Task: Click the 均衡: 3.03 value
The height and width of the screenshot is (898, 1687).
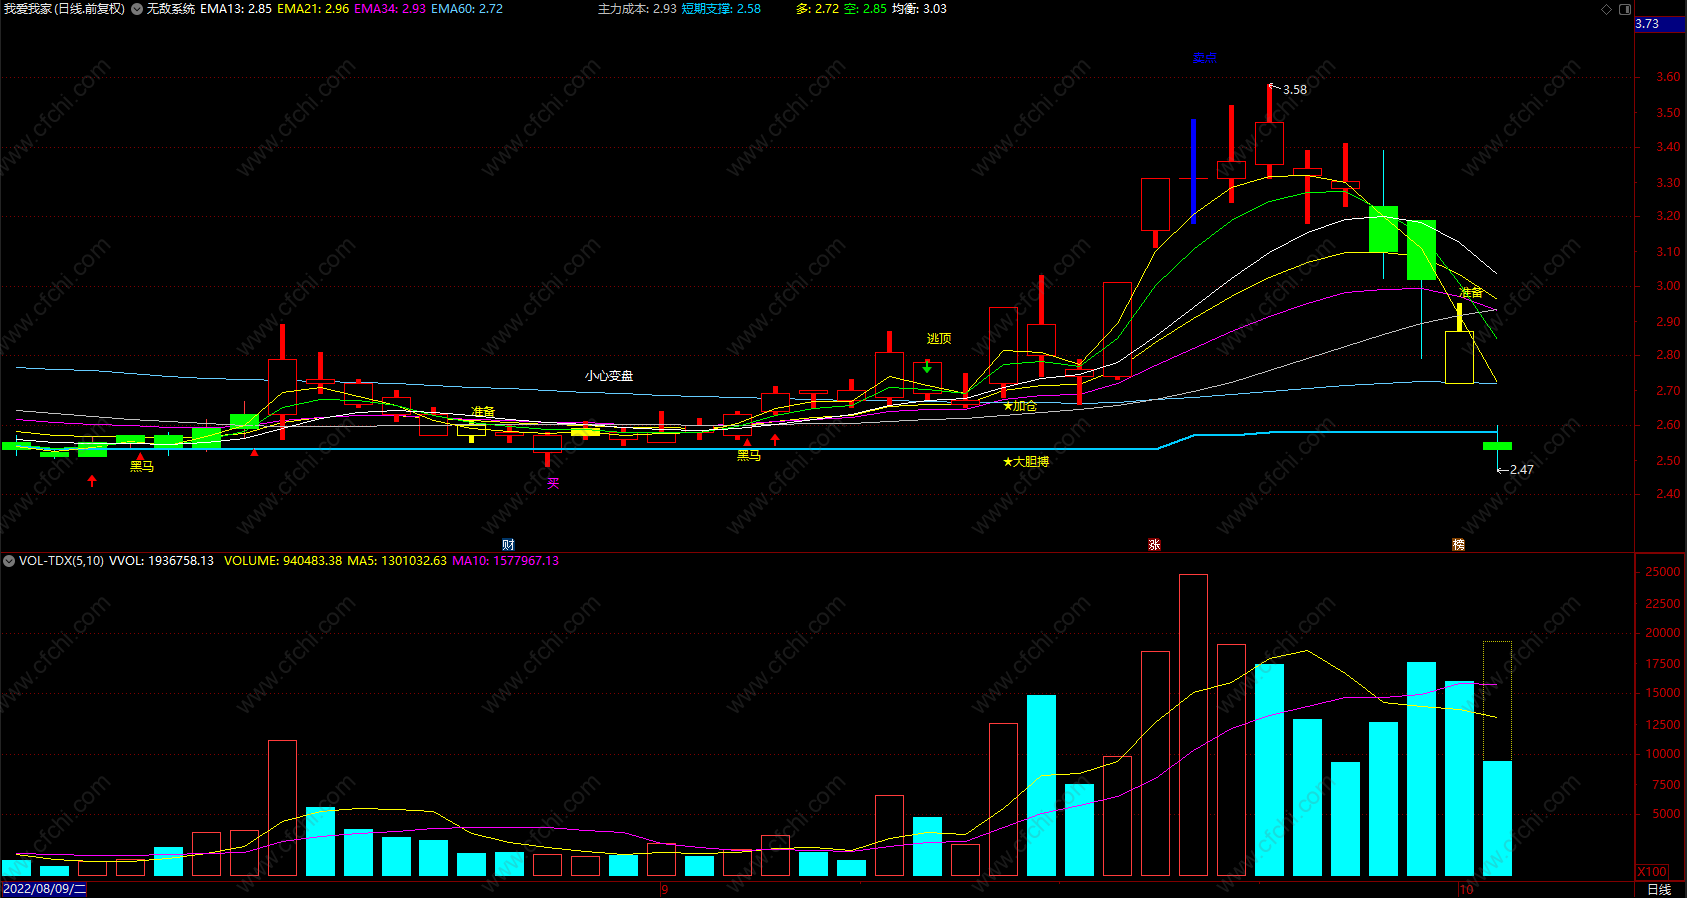Action: (x=919, y=9)
